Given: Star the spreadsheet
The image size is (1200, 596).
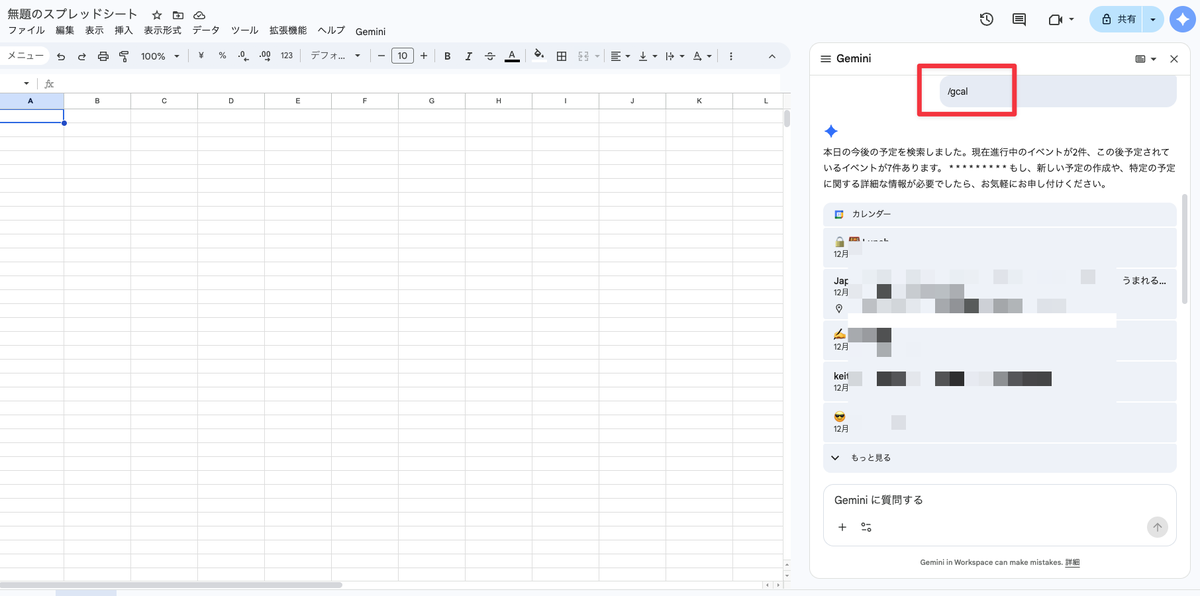Looking at the screenshot, I should point(157,16).
